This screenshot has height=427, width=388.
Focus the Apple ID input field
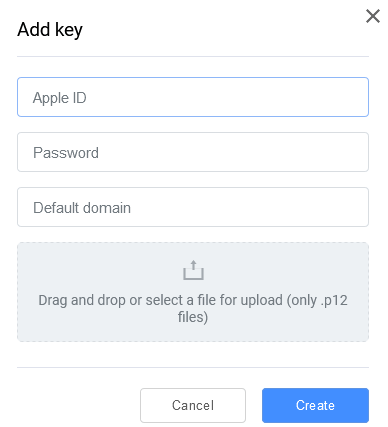[193, 97]
